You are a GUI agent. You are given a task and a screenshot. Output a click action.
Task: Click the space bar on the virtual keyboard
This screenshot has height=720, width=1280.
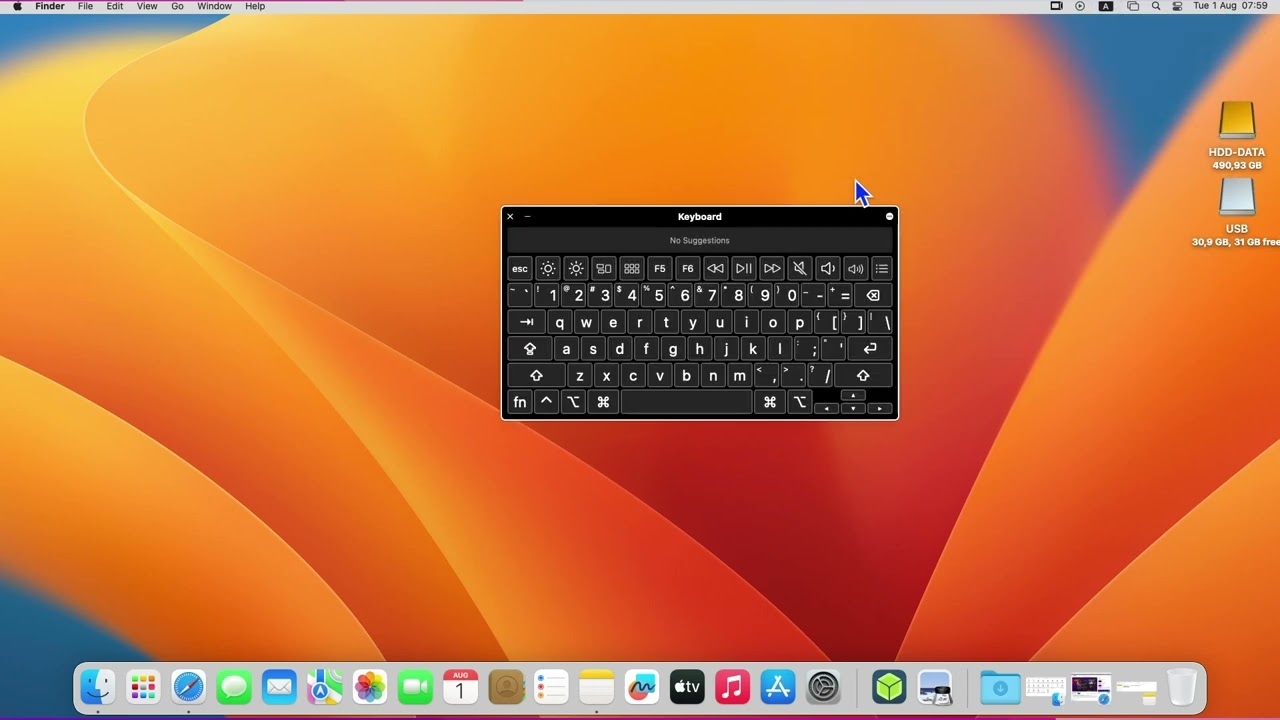(x=686, y=402)
